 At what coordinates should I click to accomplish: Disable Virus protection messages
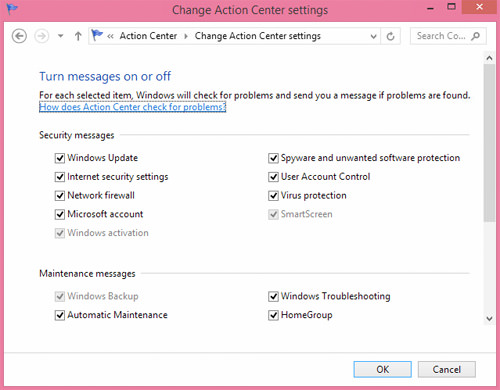click(273, 195)
